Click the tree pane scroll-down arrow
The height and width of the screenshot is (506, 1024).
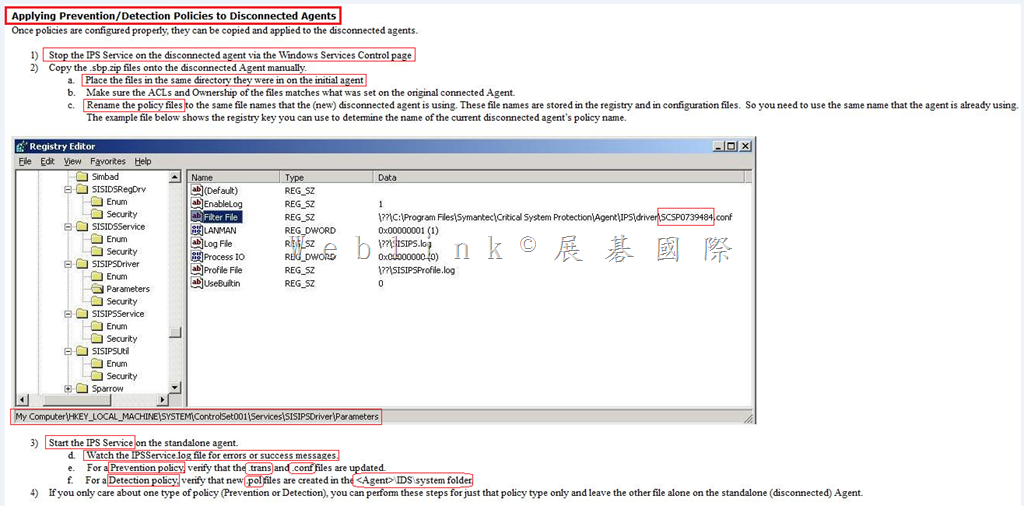tap(175, 388)
